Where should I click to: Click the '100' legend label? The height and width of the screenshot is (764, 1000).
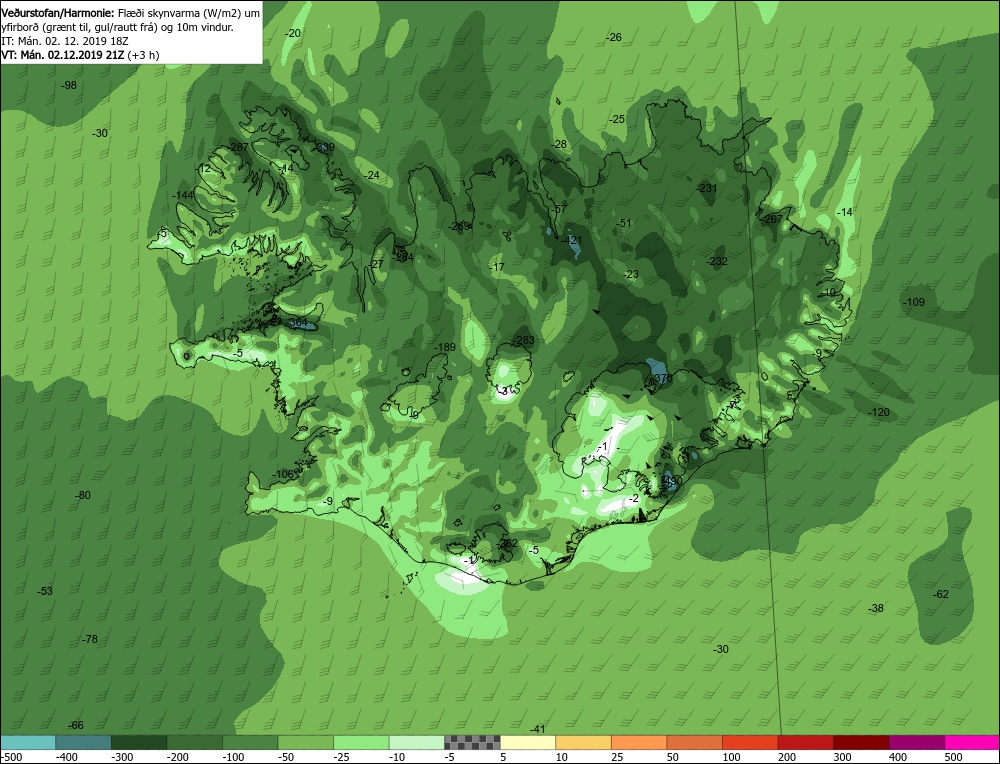(732, 757)
